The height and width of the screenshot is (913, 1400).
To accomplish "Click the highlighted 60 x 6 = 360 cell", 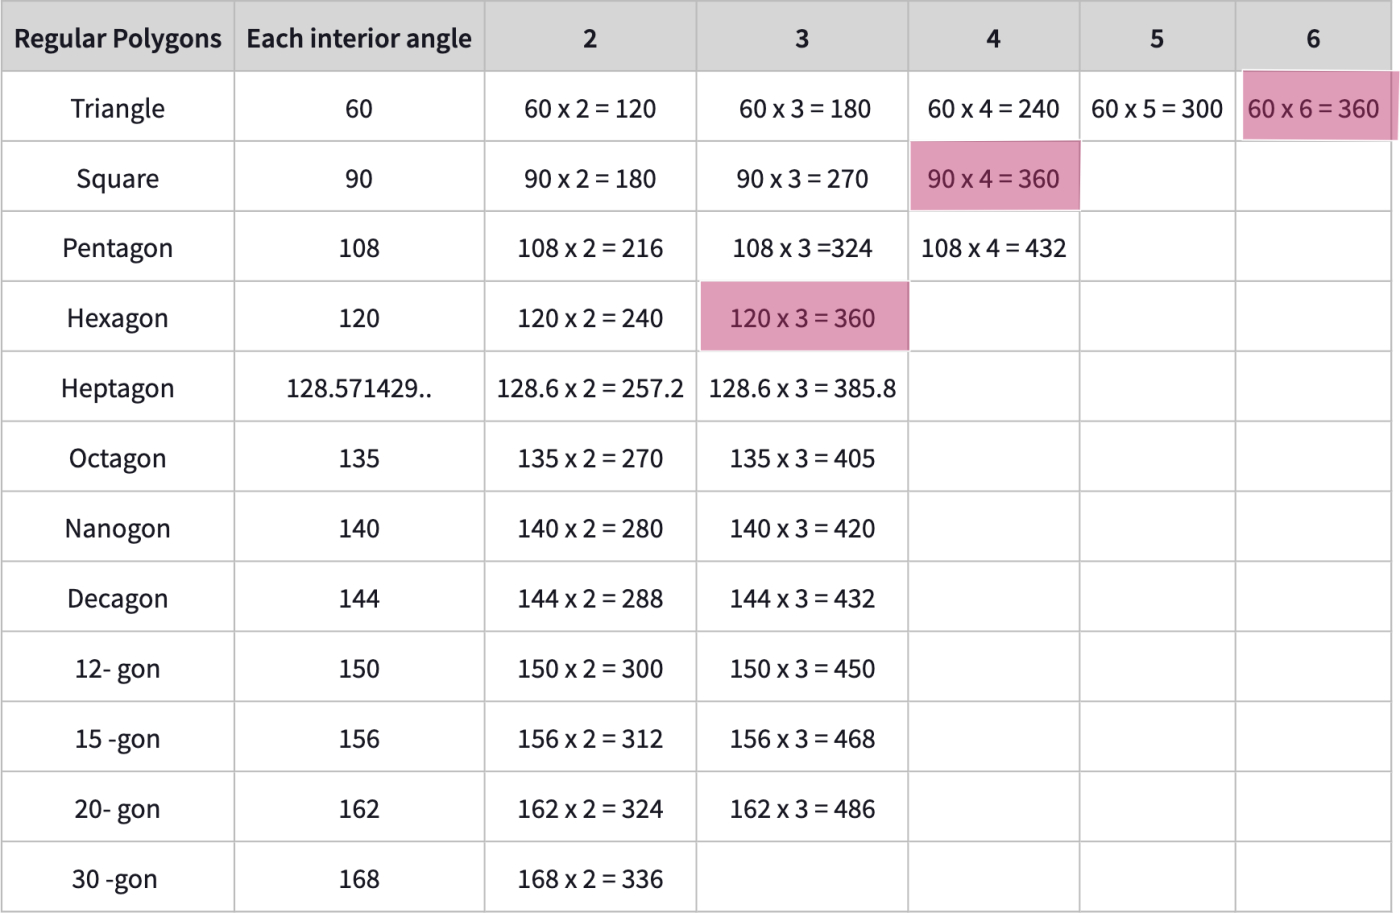I will [1316, 107].
